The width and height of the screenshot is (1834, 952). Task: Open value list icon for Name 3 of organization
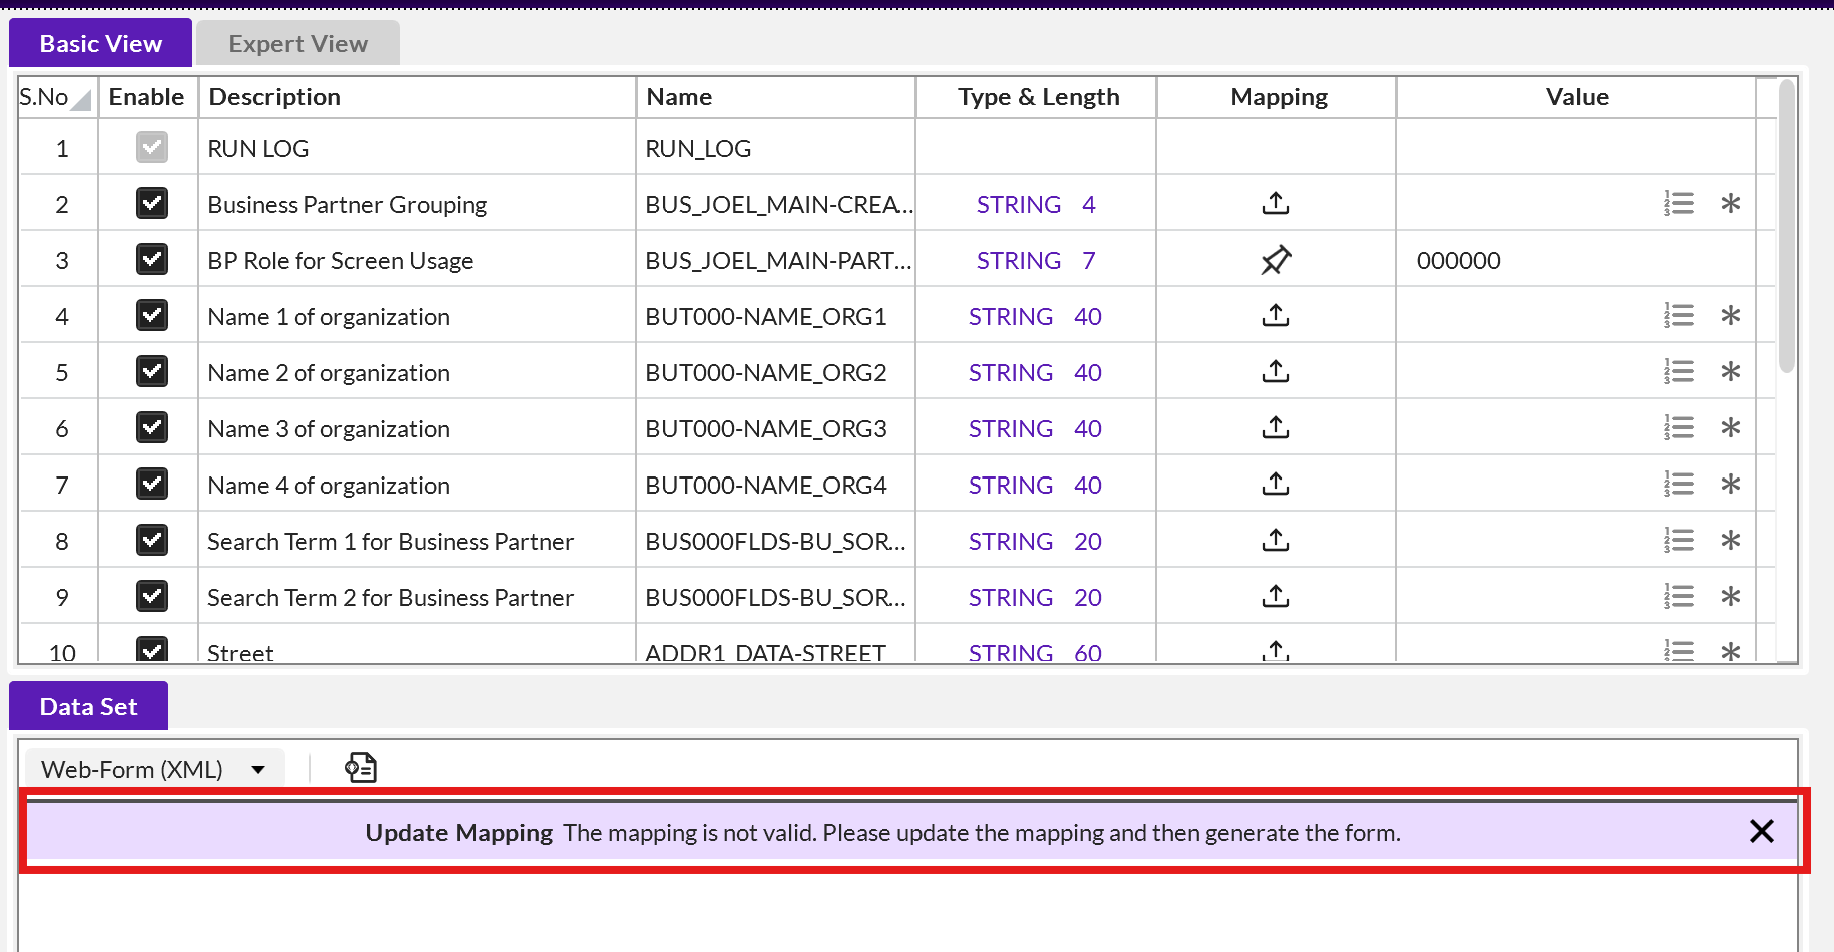(1679, 428)
